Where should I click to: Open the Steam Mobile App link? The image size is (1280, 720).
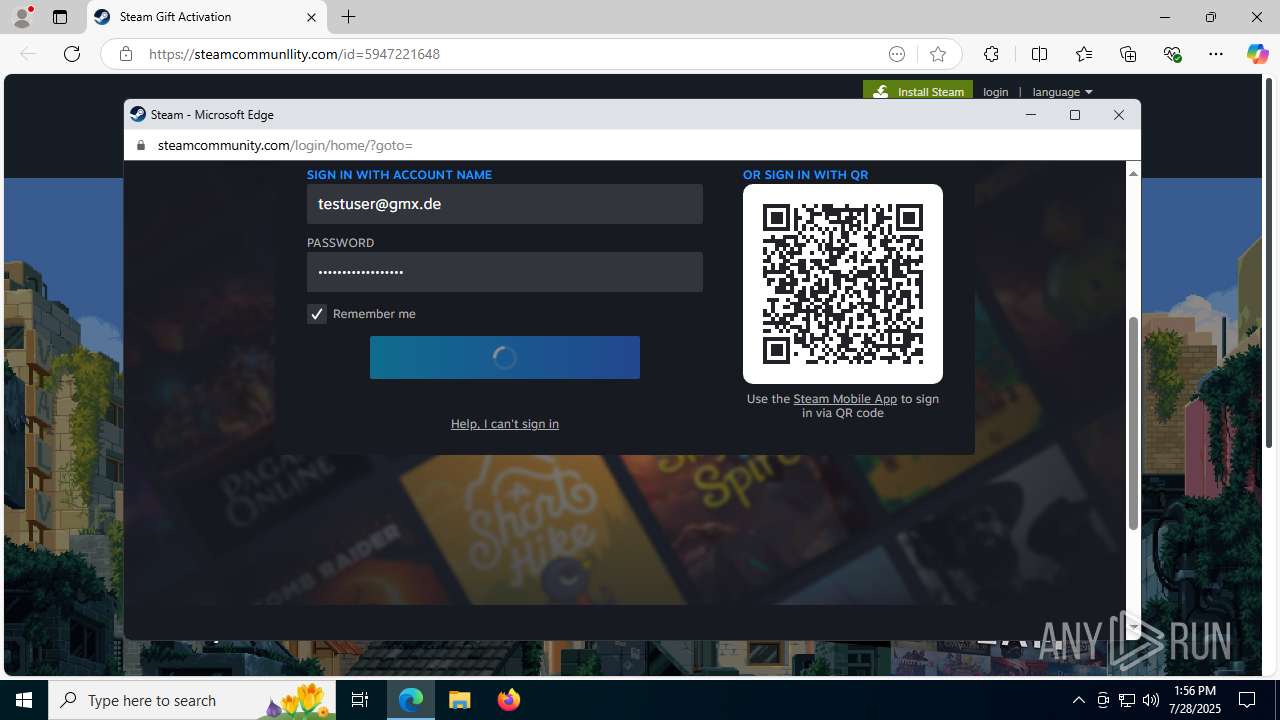coord(845,399)
